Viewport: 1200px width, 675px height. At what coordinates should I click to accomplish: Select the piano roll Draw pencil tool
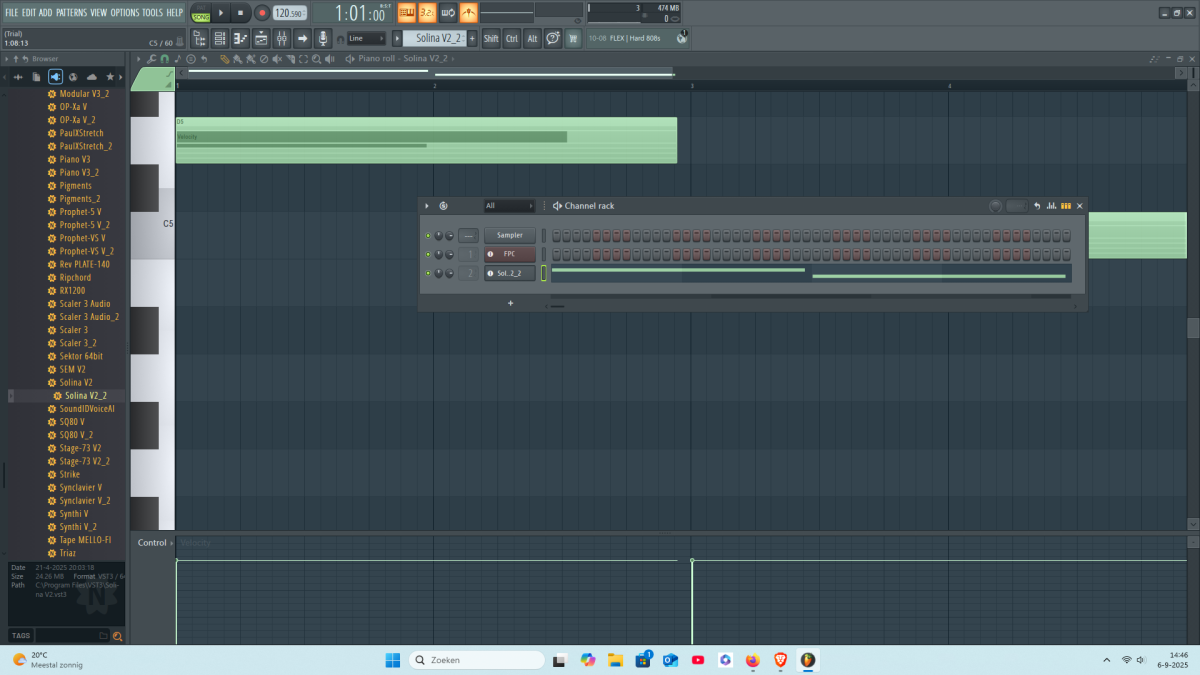coord(224,59)
